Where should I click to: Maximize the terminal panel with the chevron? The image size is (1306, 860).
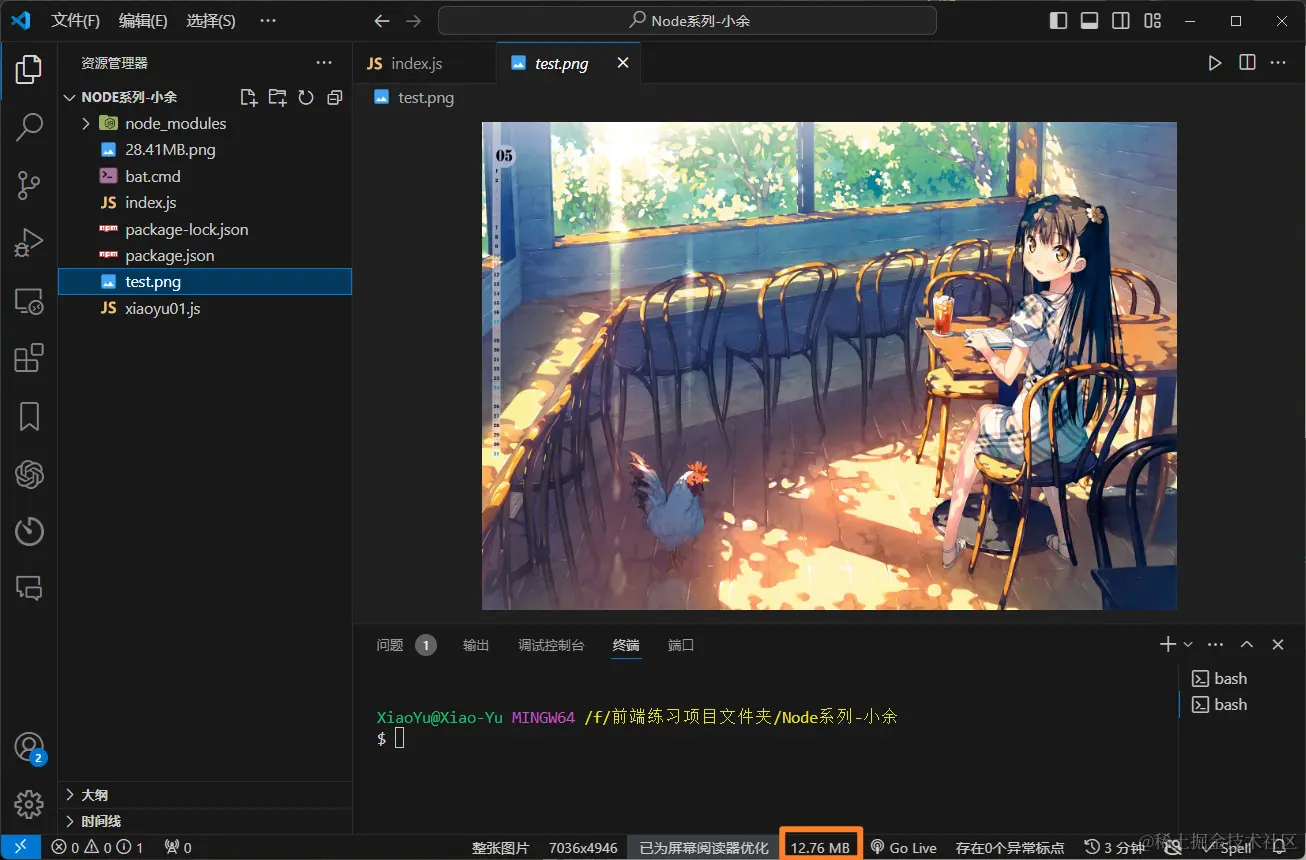1247,645
